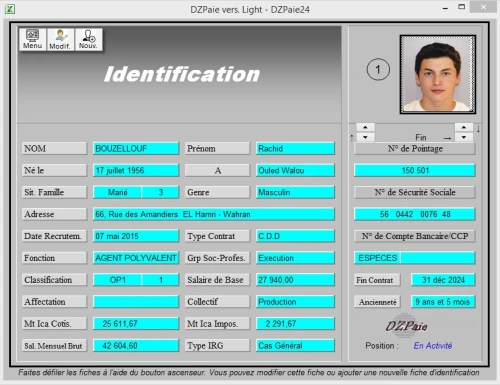
Task: Click social security number 56 0442 0076 48
Action: (x=415, y=214)
